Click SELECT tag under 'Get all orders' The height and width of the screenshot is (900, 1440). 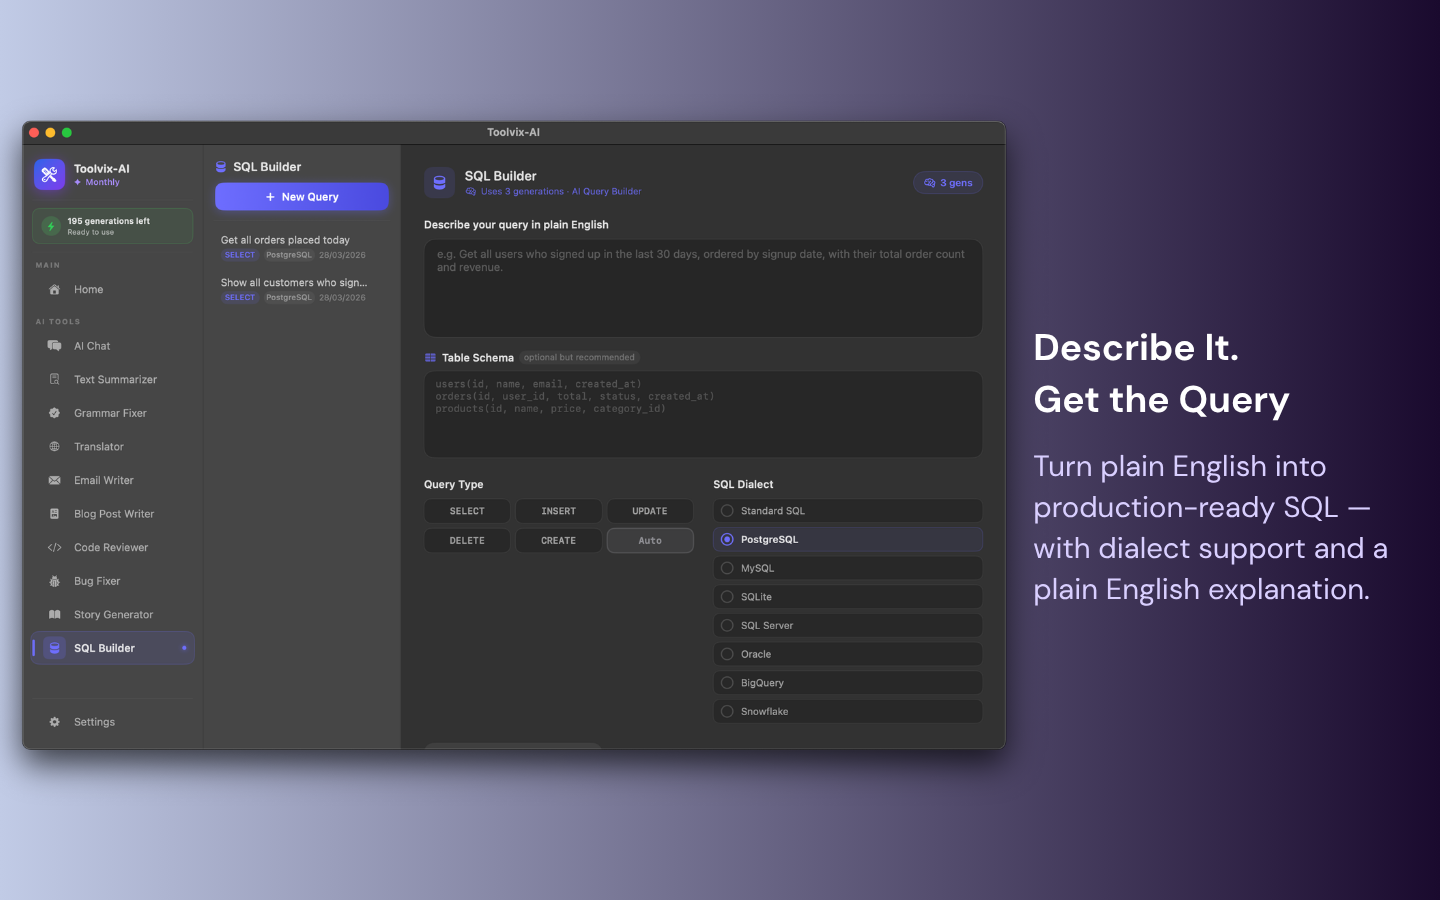tap(240, 255)
